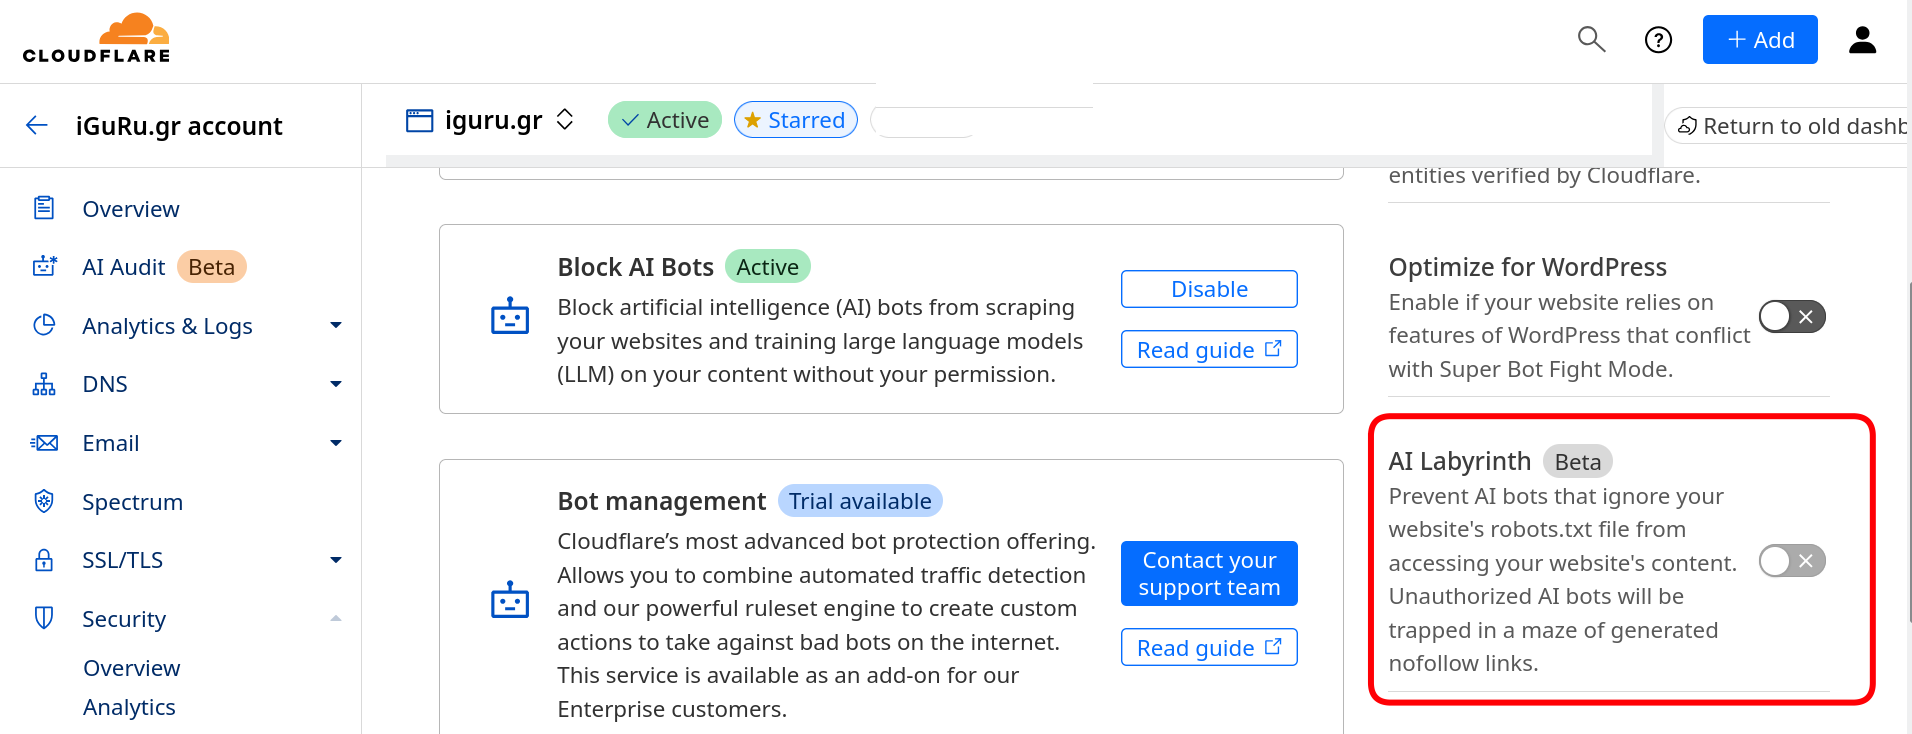Click the Spectrum shield icon
The height and width of the screenshot is (734, 1912).
pyautogui.click(x=44, y=501)
